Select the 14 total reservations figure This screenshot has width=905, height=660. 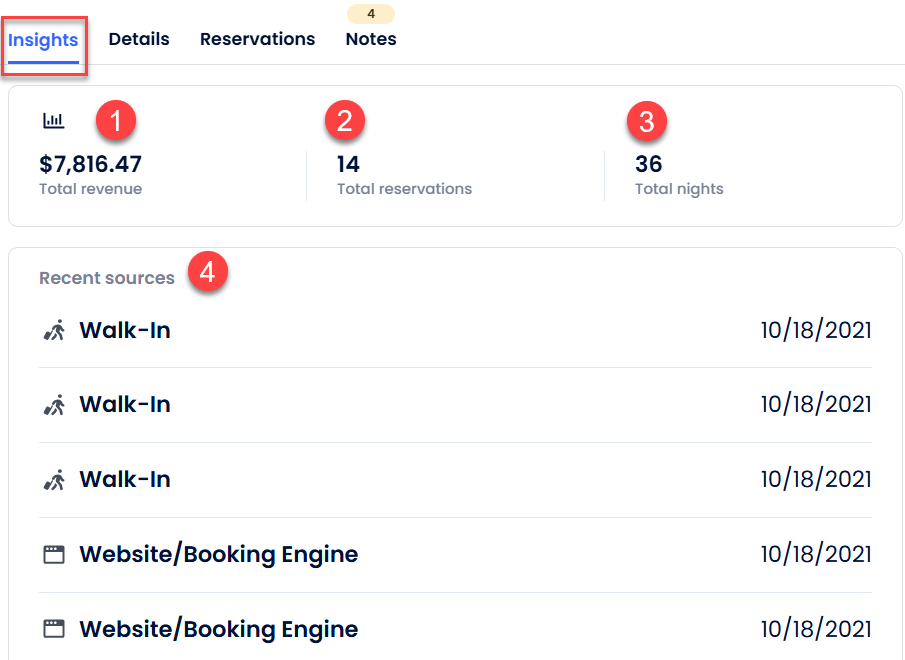click(x=348, y=164)
